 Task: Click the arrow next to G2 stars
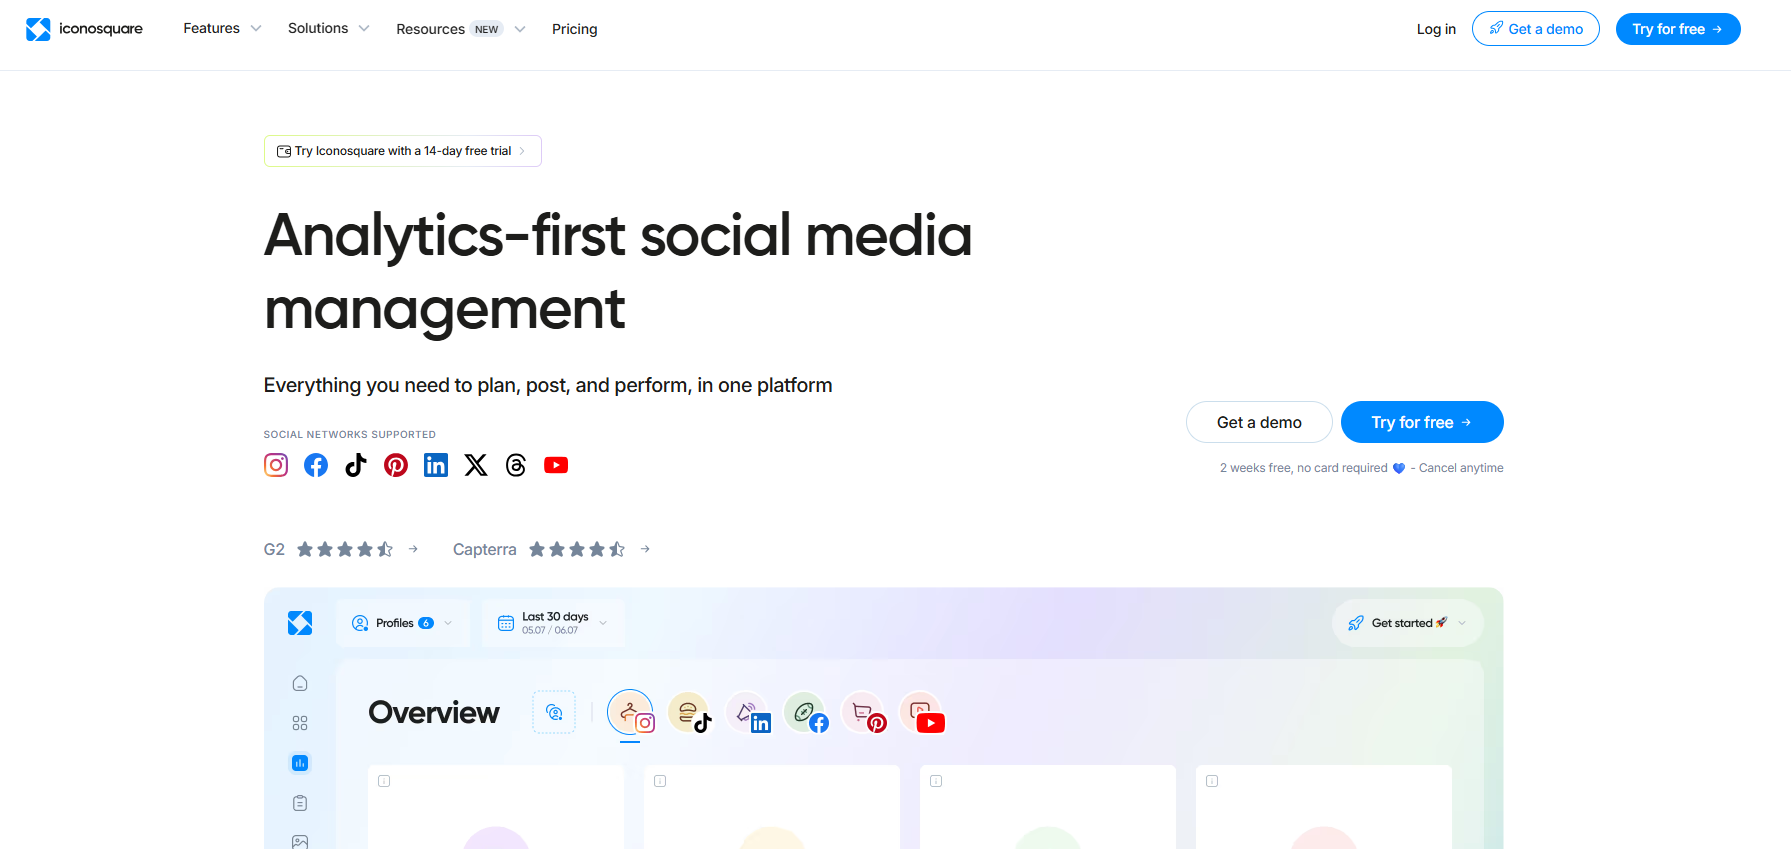point(413,549)
